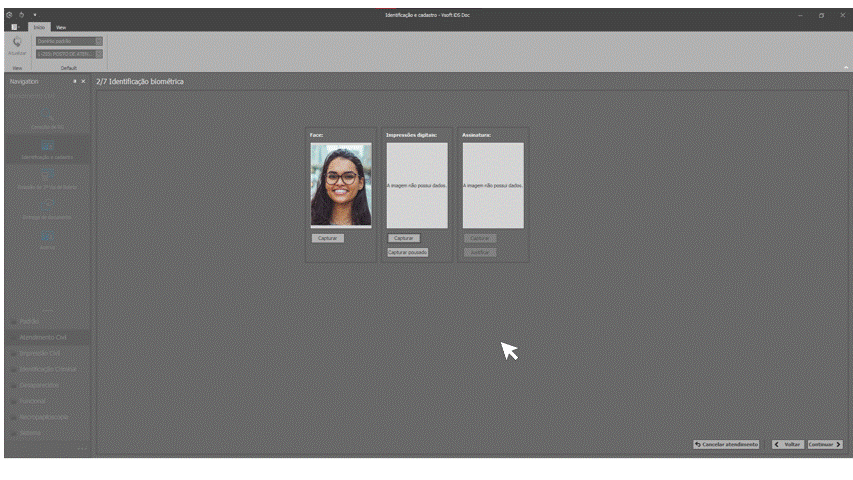Select the Padrão navigation group
This screenshot has height=480, width=853.
coord(47,322)
